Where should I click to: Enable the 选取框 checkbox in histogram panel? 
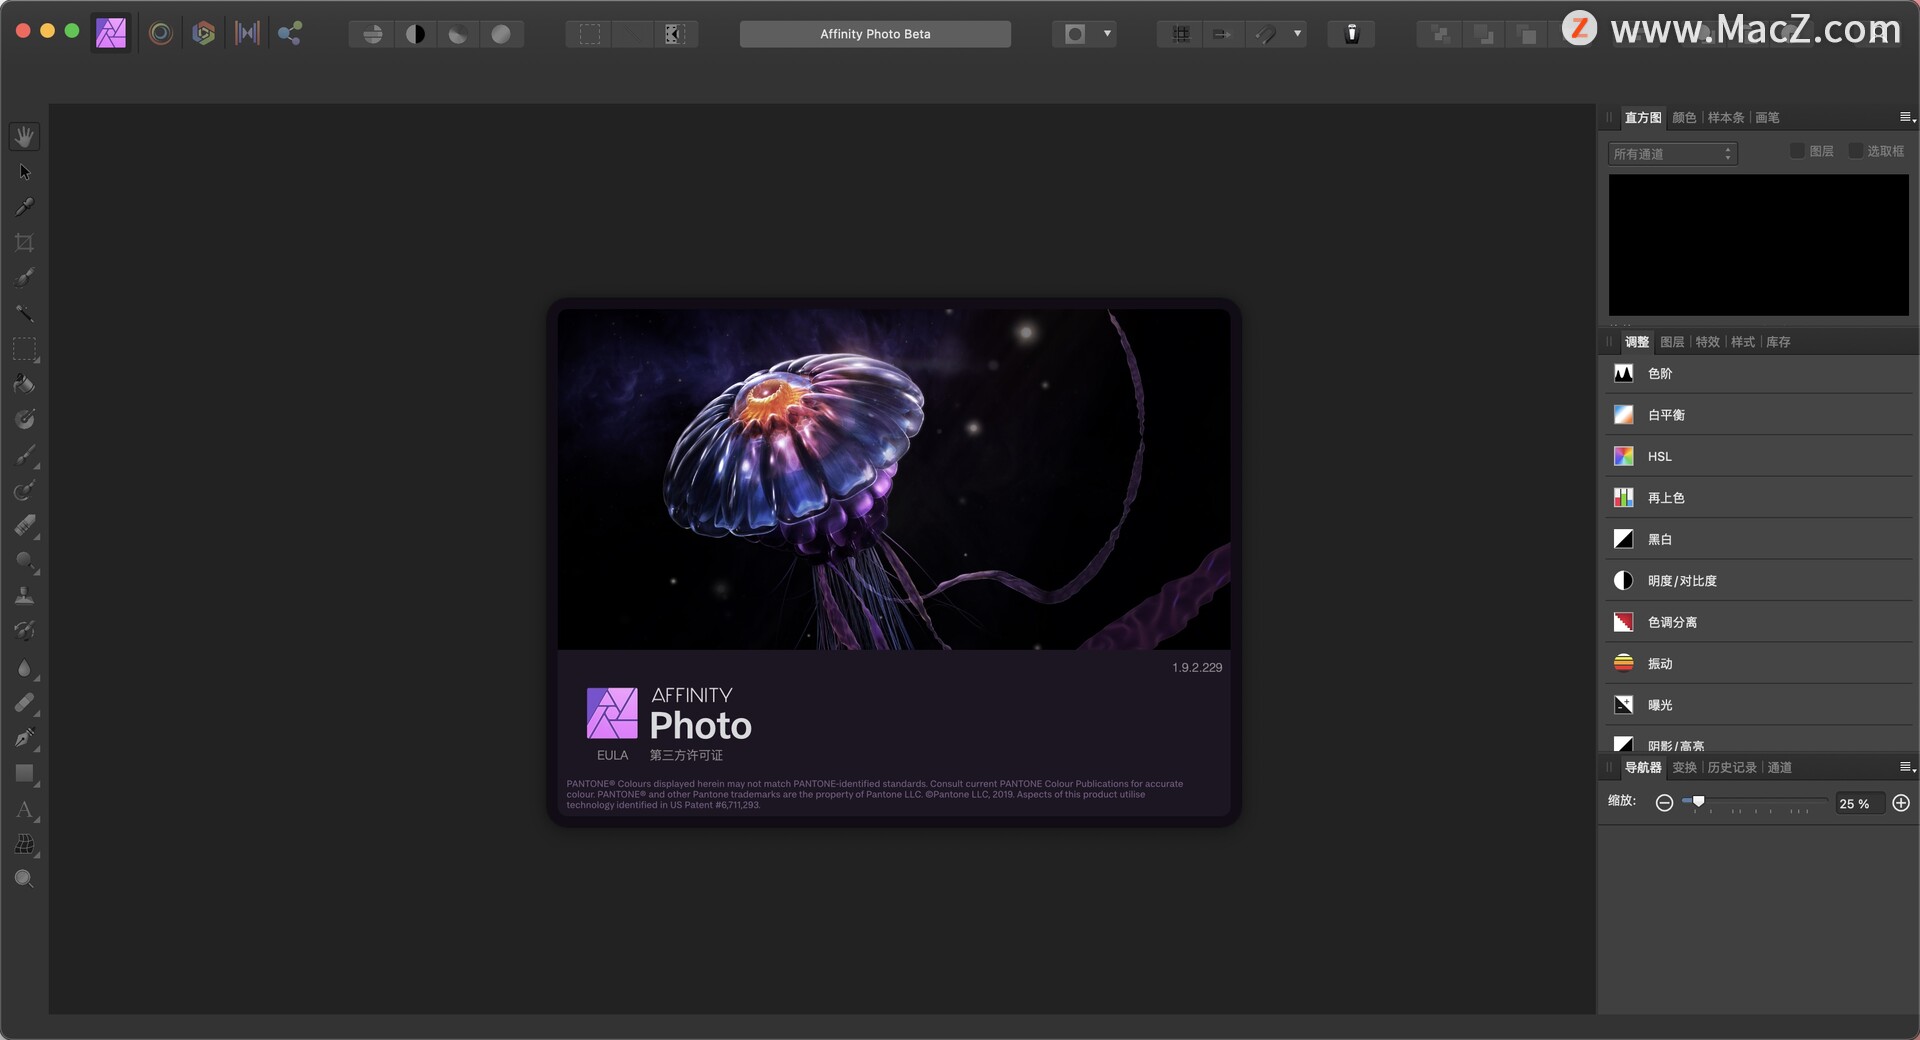[x=1857, y=150]
